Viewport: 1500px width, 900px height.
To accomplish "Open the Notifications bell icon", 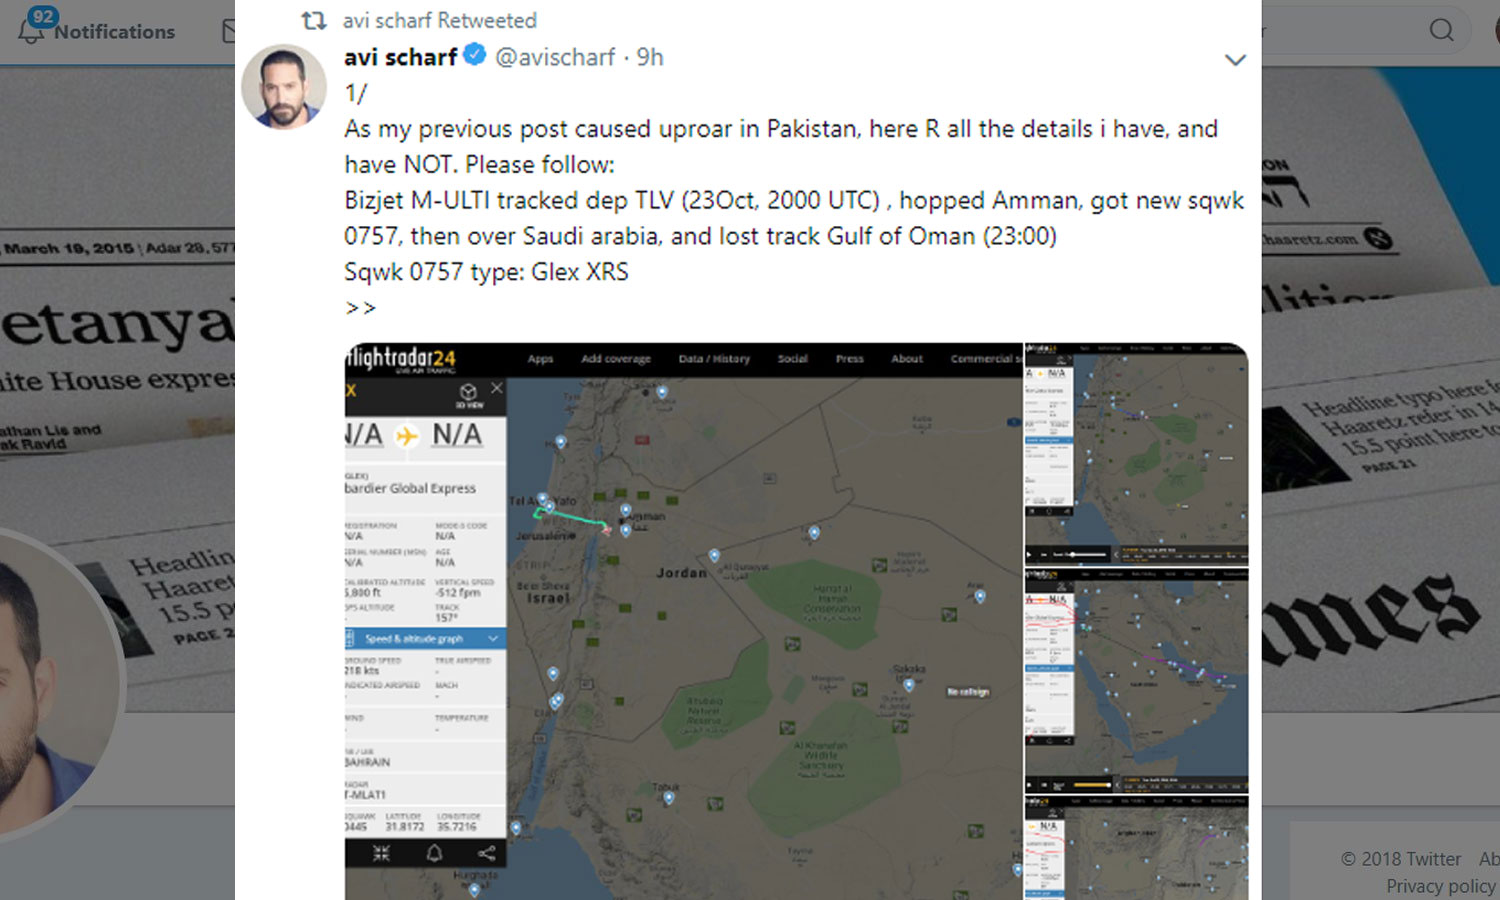I will click(x=31, y=30).
